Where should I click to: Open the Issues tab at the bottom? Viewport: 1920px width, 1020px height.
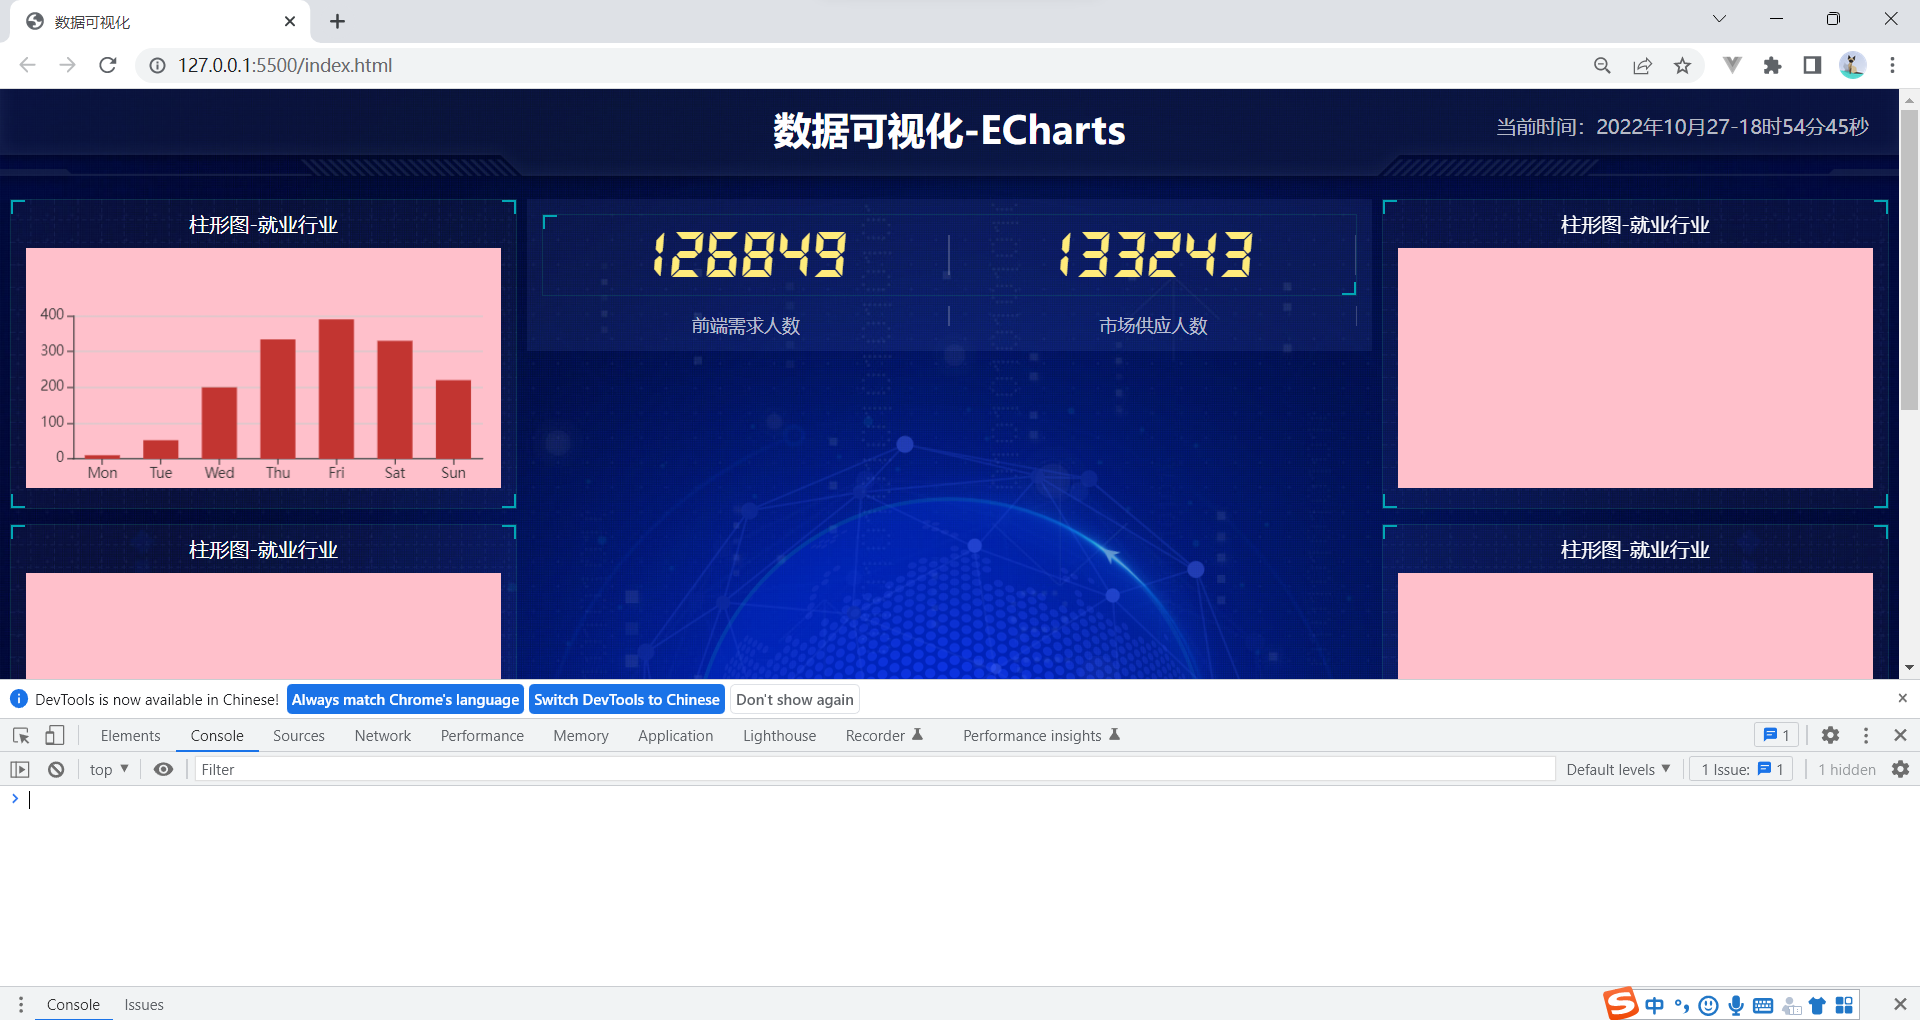143,1004
